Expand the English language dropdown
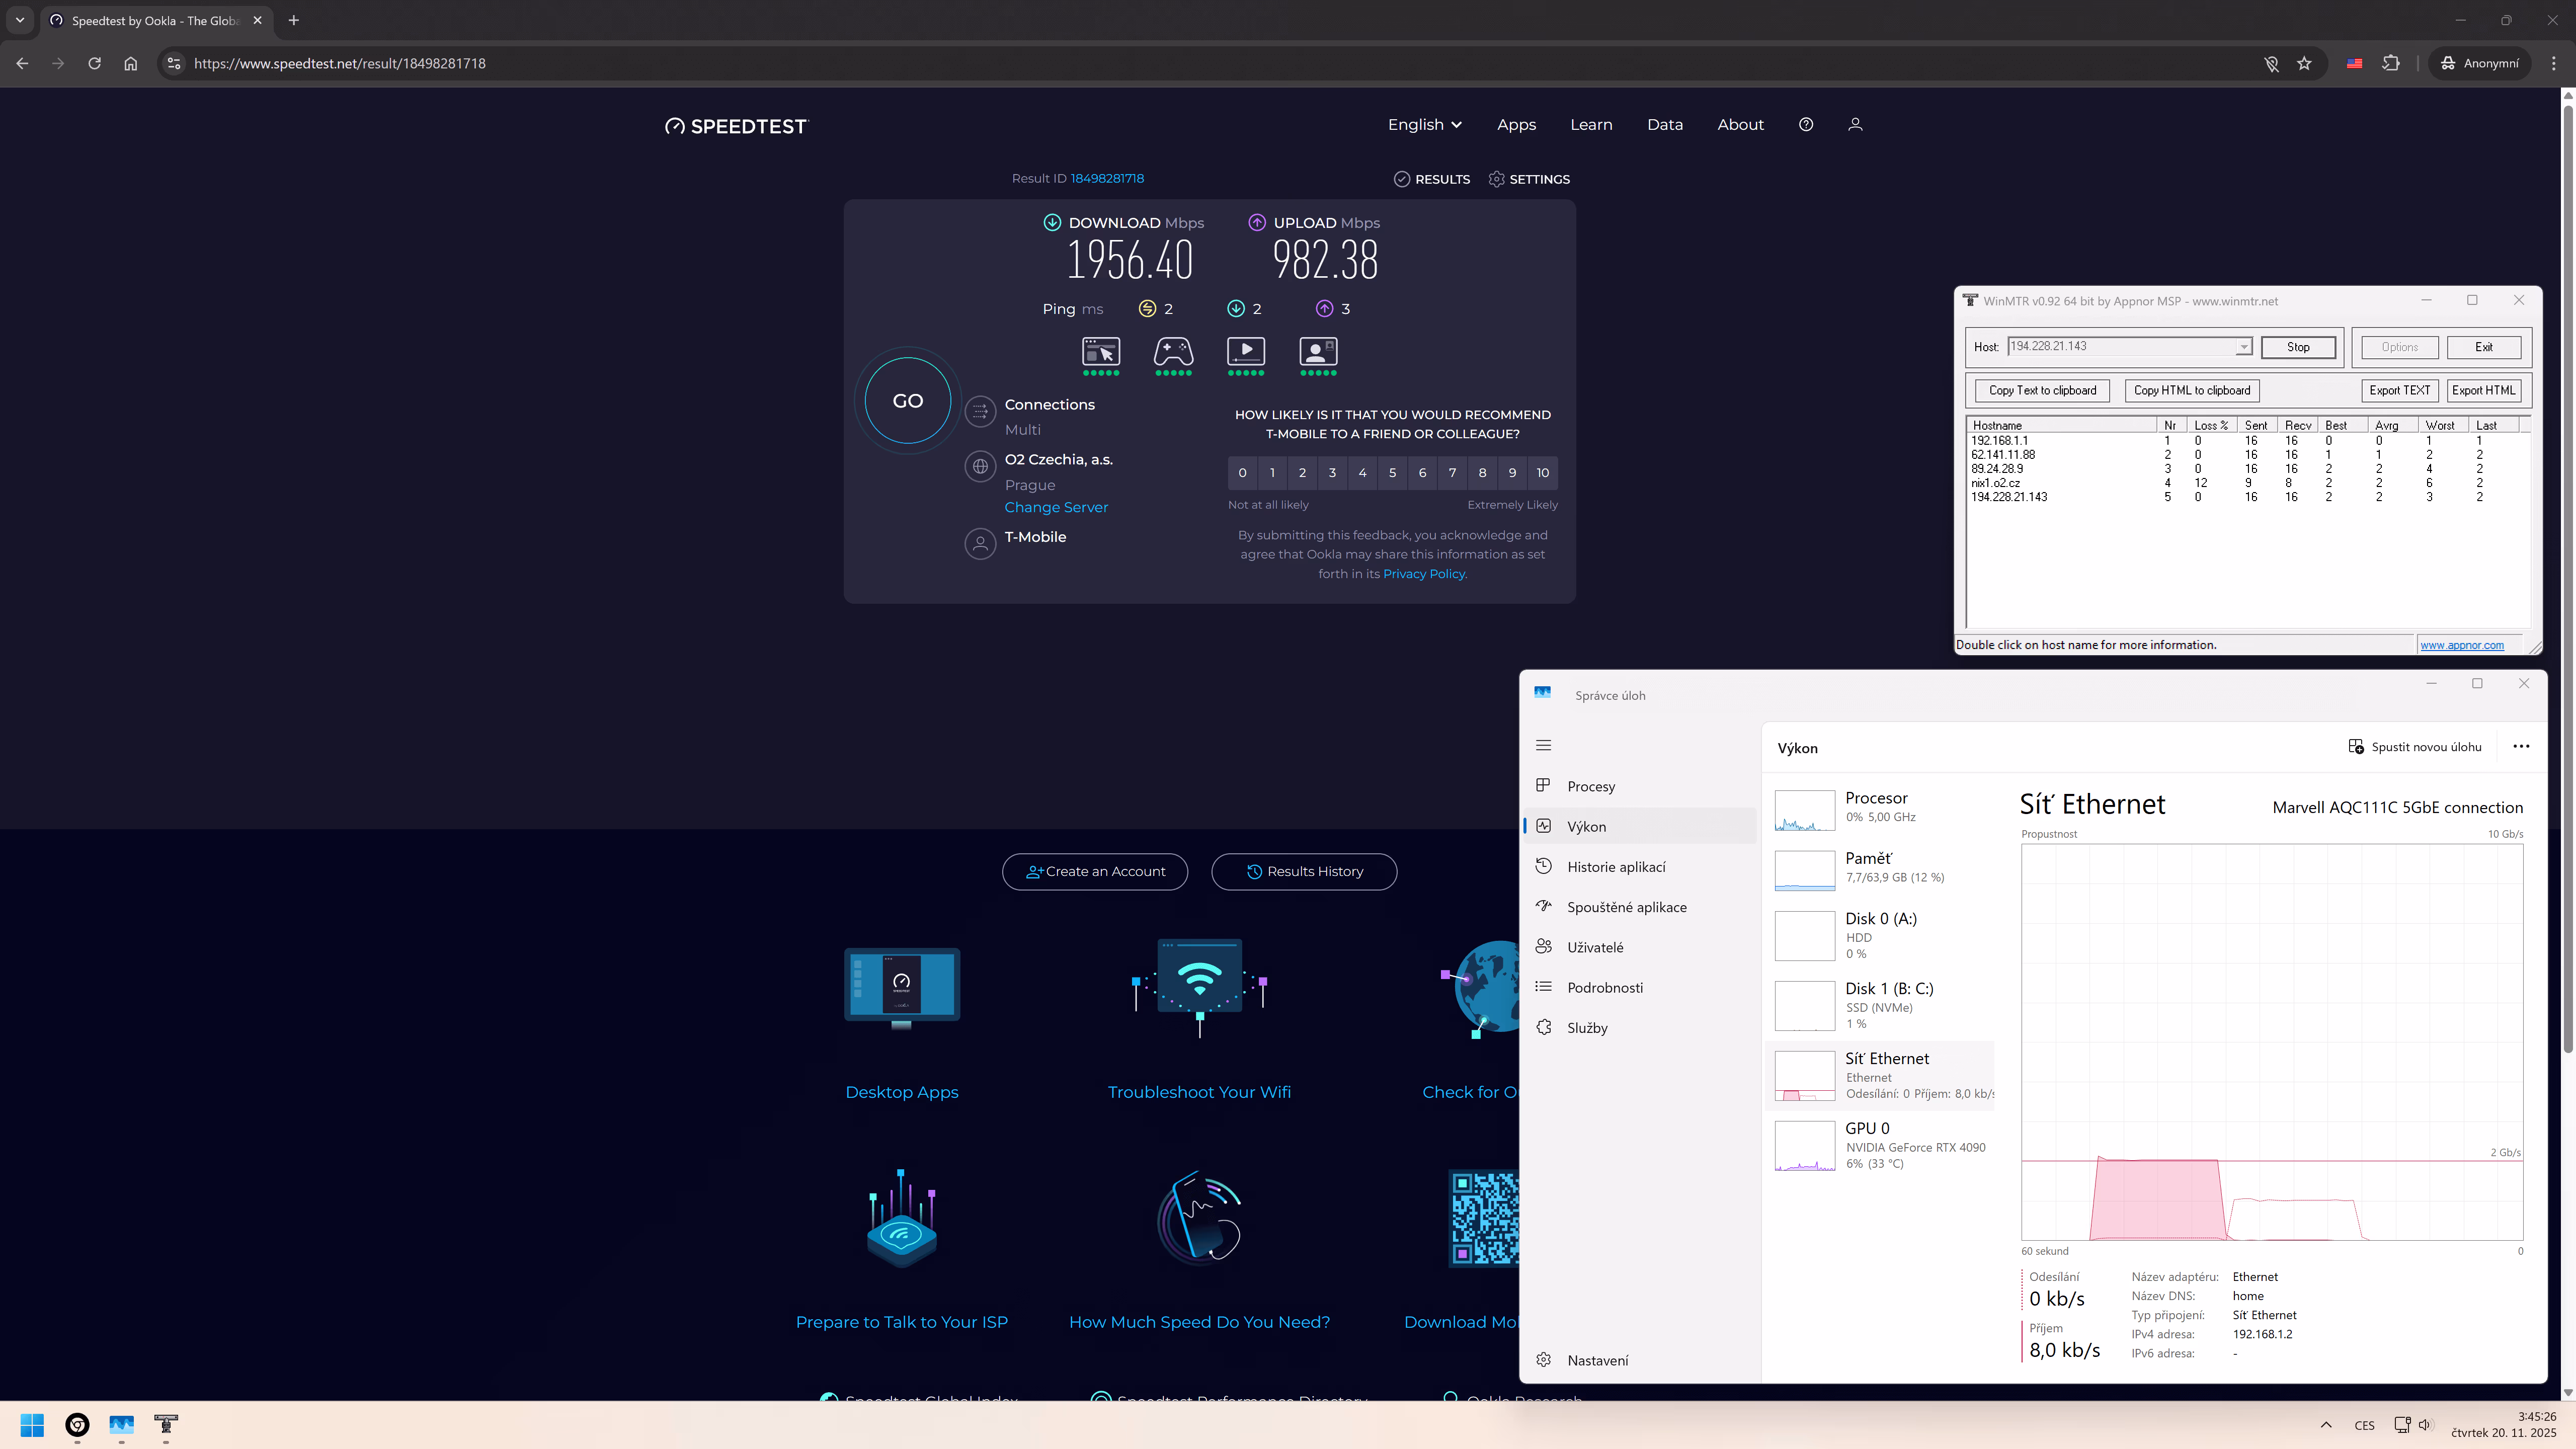Screen dimensions: 2576x1449 1424,125
